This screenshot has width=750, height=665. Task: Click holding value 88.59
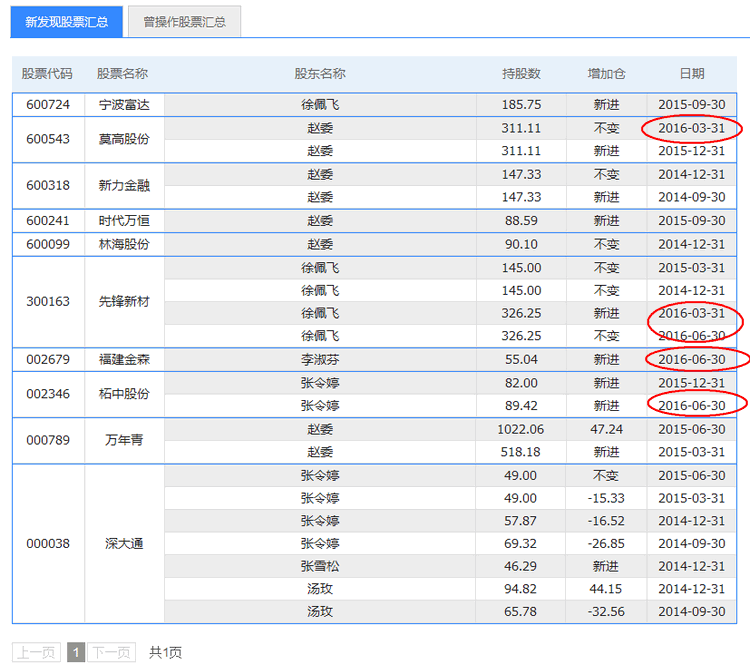521,221
